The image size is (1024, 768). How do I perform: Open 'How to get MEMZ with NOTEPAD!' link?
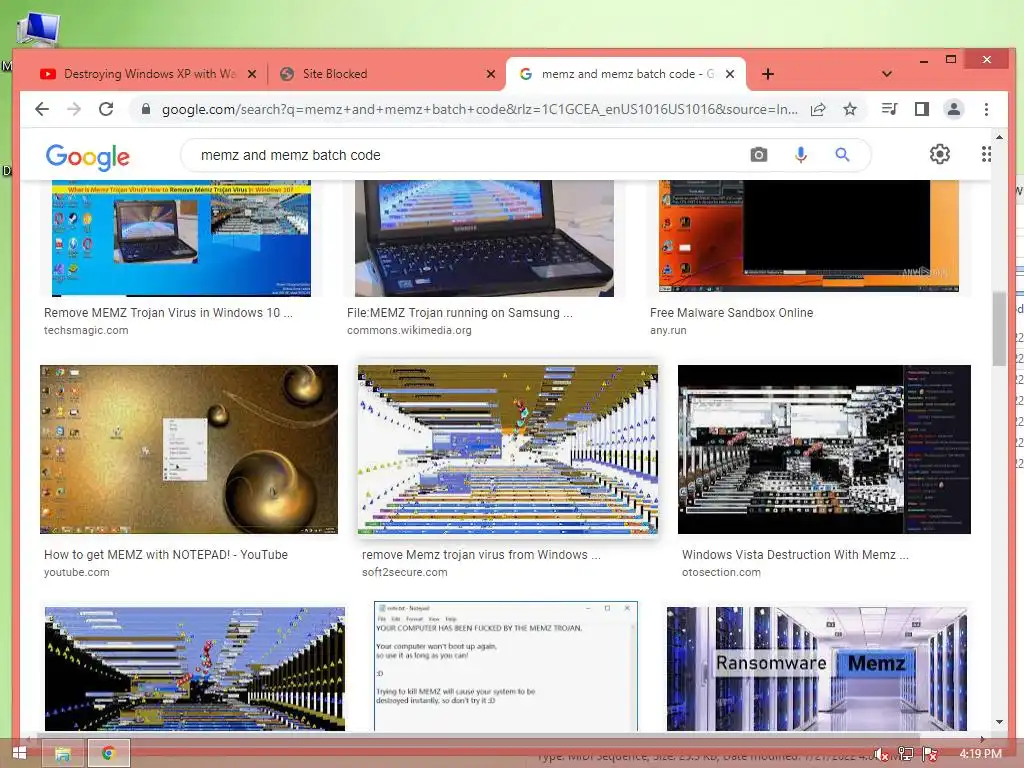coord(165,554)
